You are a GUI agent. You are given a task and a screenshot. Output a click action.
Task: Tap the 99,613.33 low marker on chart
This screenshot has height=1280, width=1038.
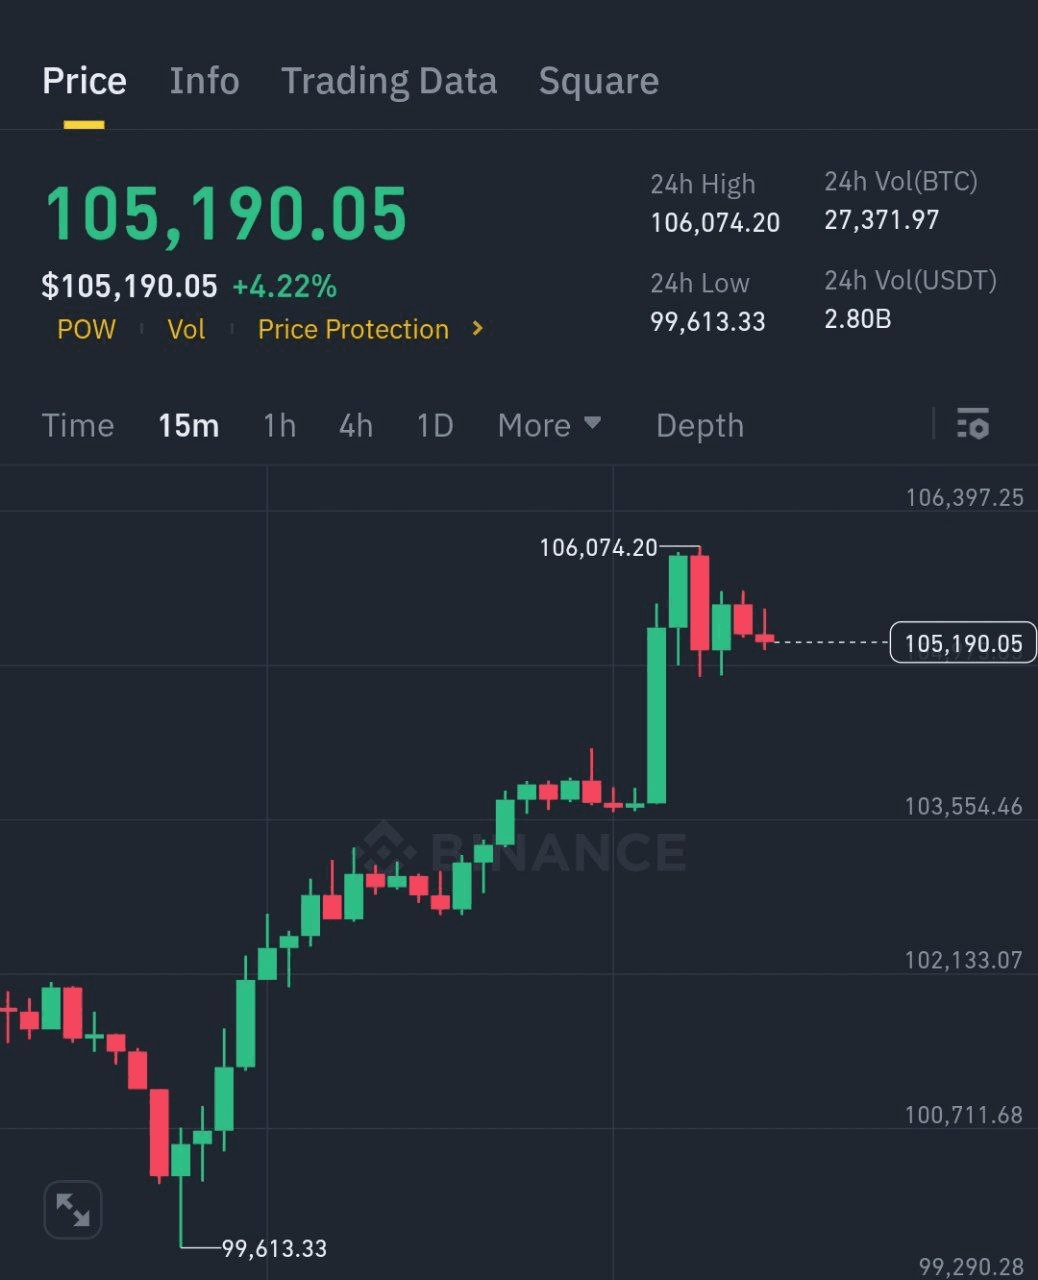click(274, 1248)
